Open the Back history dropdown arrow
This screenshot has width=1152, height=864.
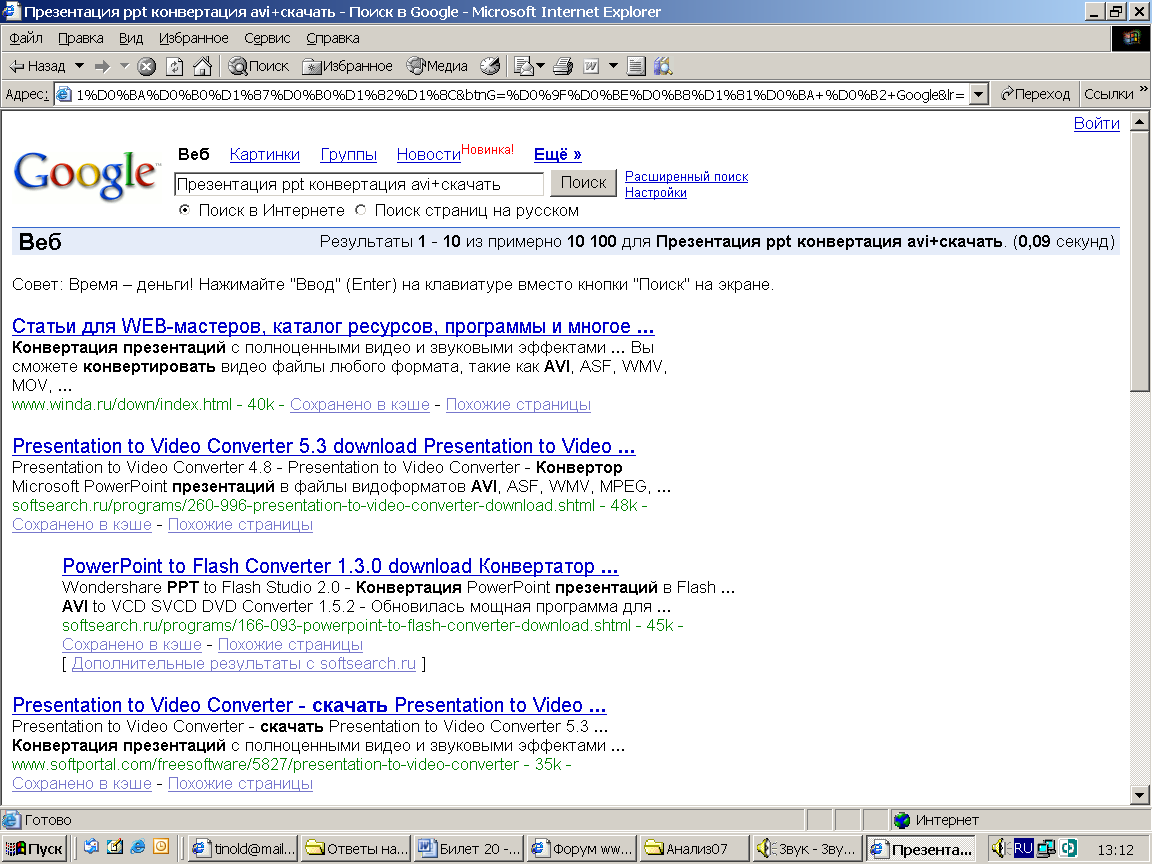click(79, 66)
